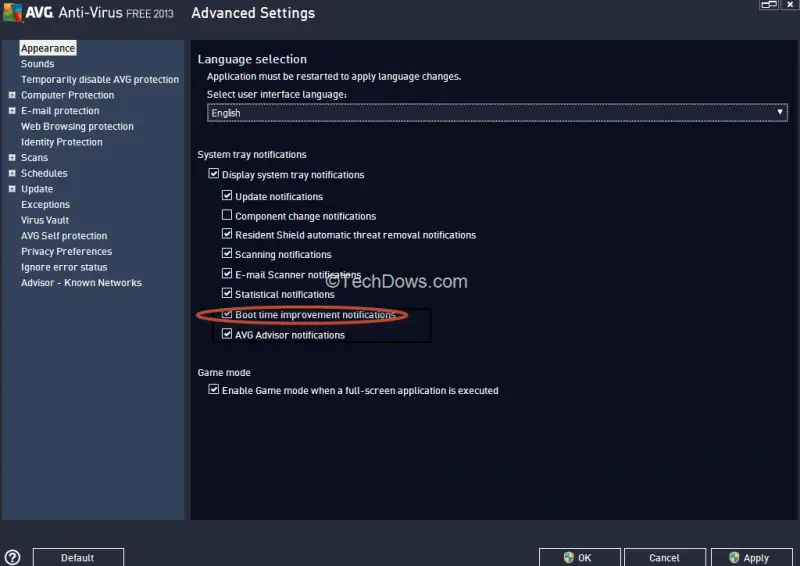Open Sounds settings
Screen dimensions: 800x566
click(37, 64)
